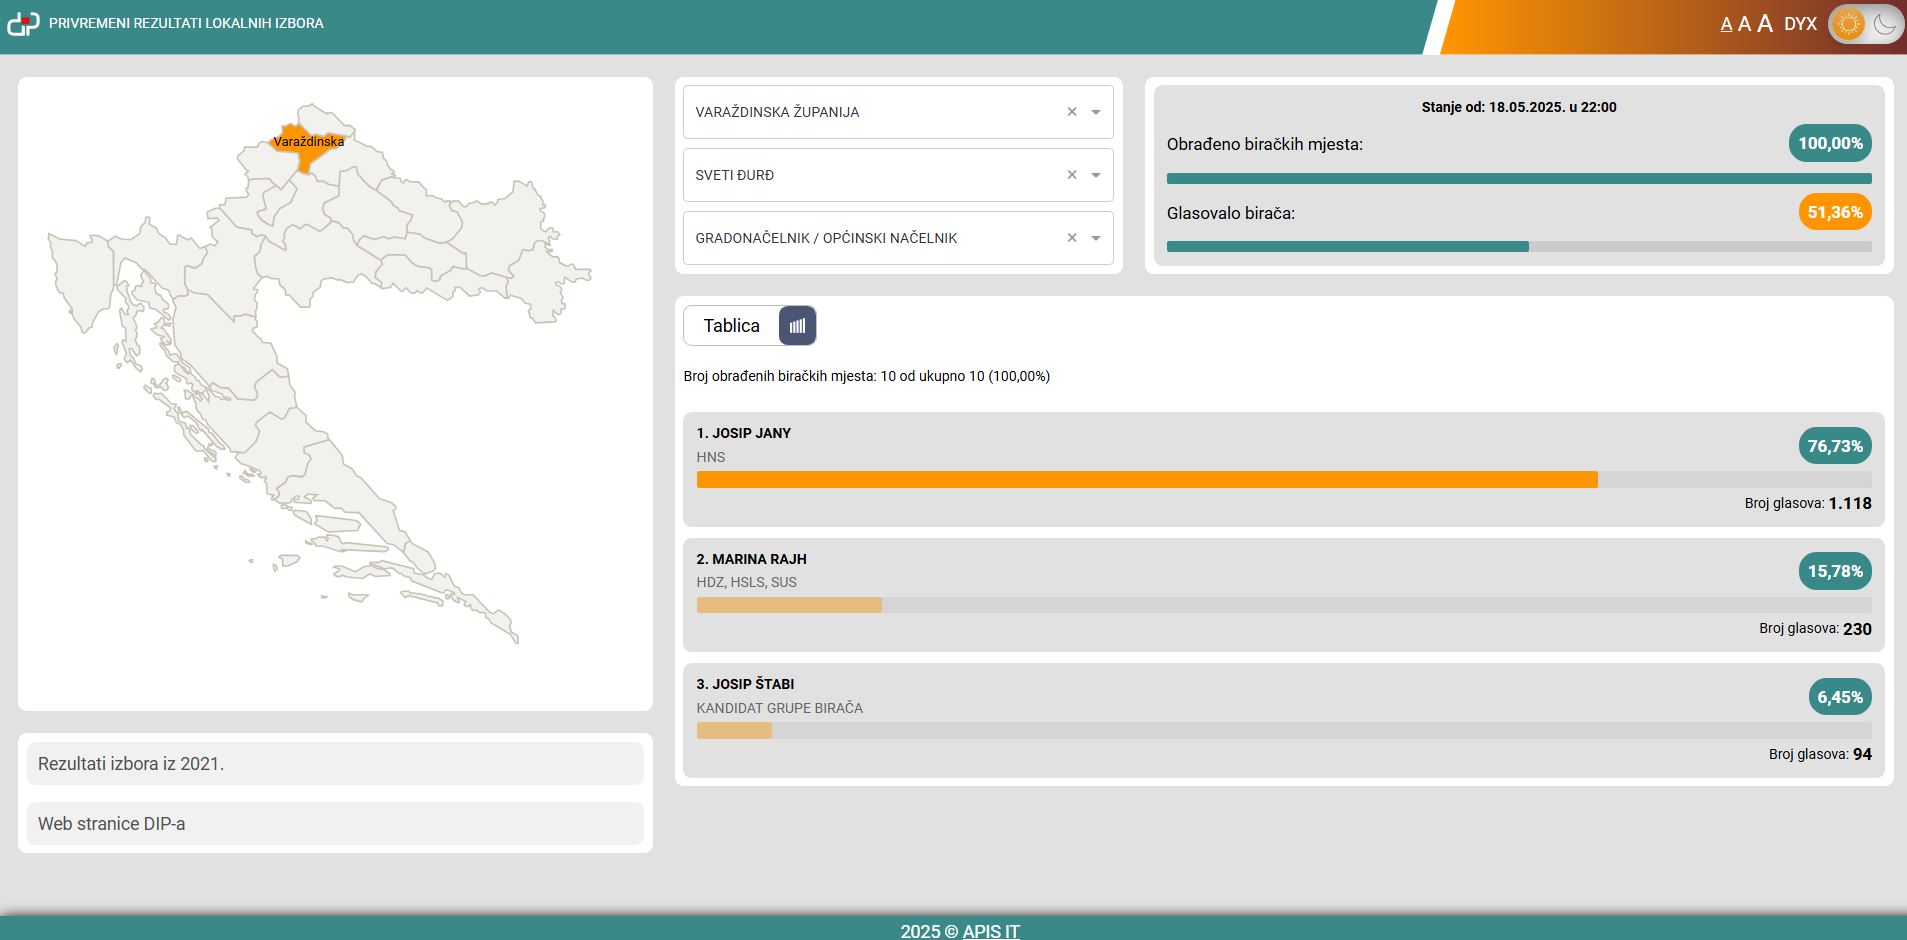Click party label HNS
Image resolution: width=1907 pixels, height=940 pixels.
[711, 457]
